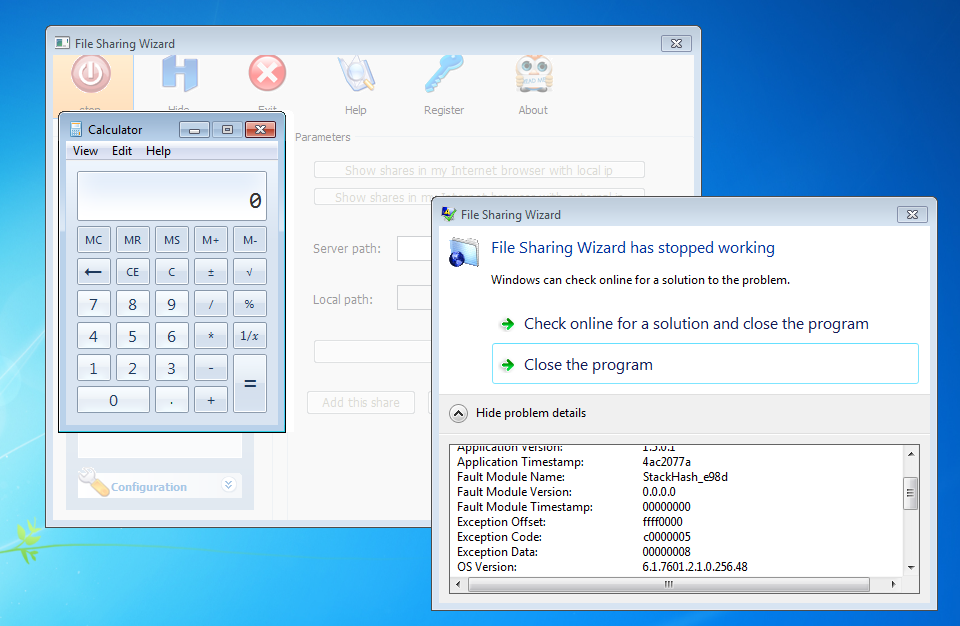Close the crash dialog with X
Screen dimensions: 960x626
[x=912, y=214]
